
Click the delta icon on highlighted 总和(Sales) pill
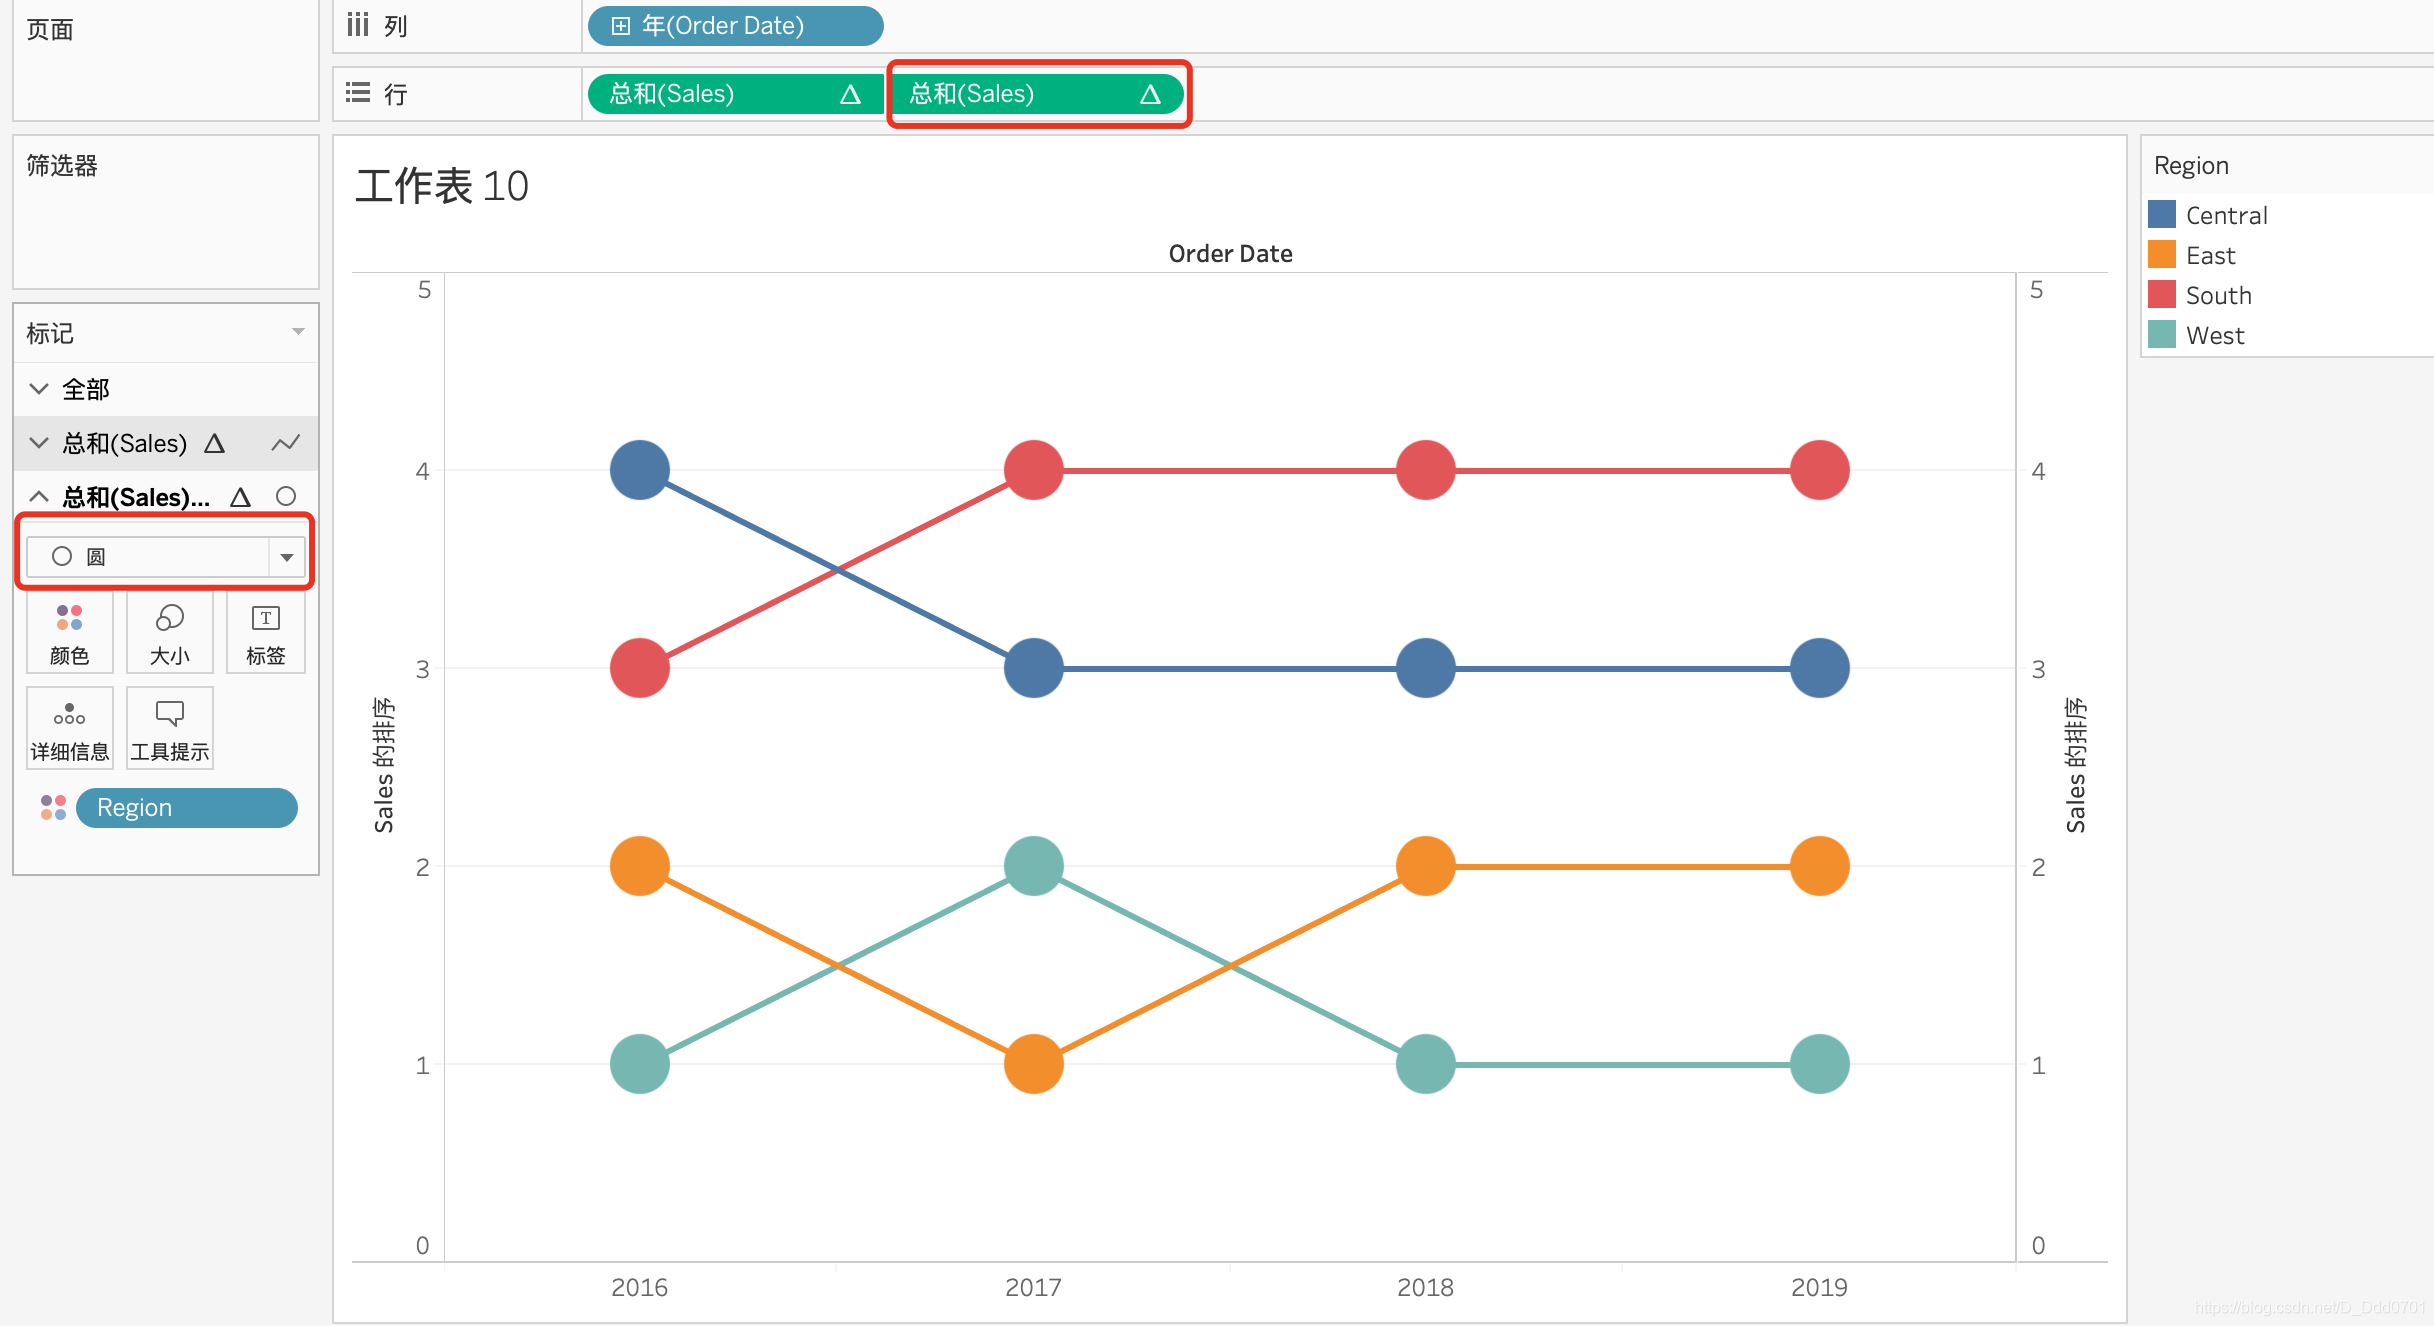(x=1150, y=94)
